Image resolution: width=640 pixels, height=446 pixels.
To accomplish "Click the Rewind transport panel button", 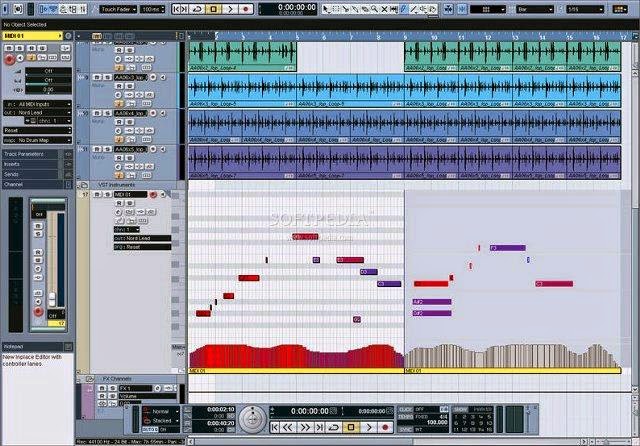I will [x=288, y=427].
